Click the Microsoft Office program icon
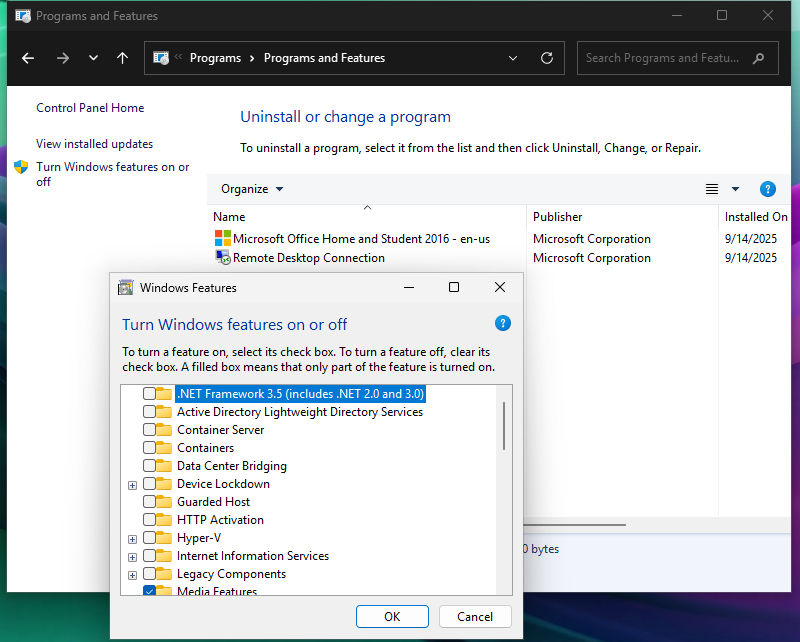This screenshot has height=642, width=800. coord(222,238)
